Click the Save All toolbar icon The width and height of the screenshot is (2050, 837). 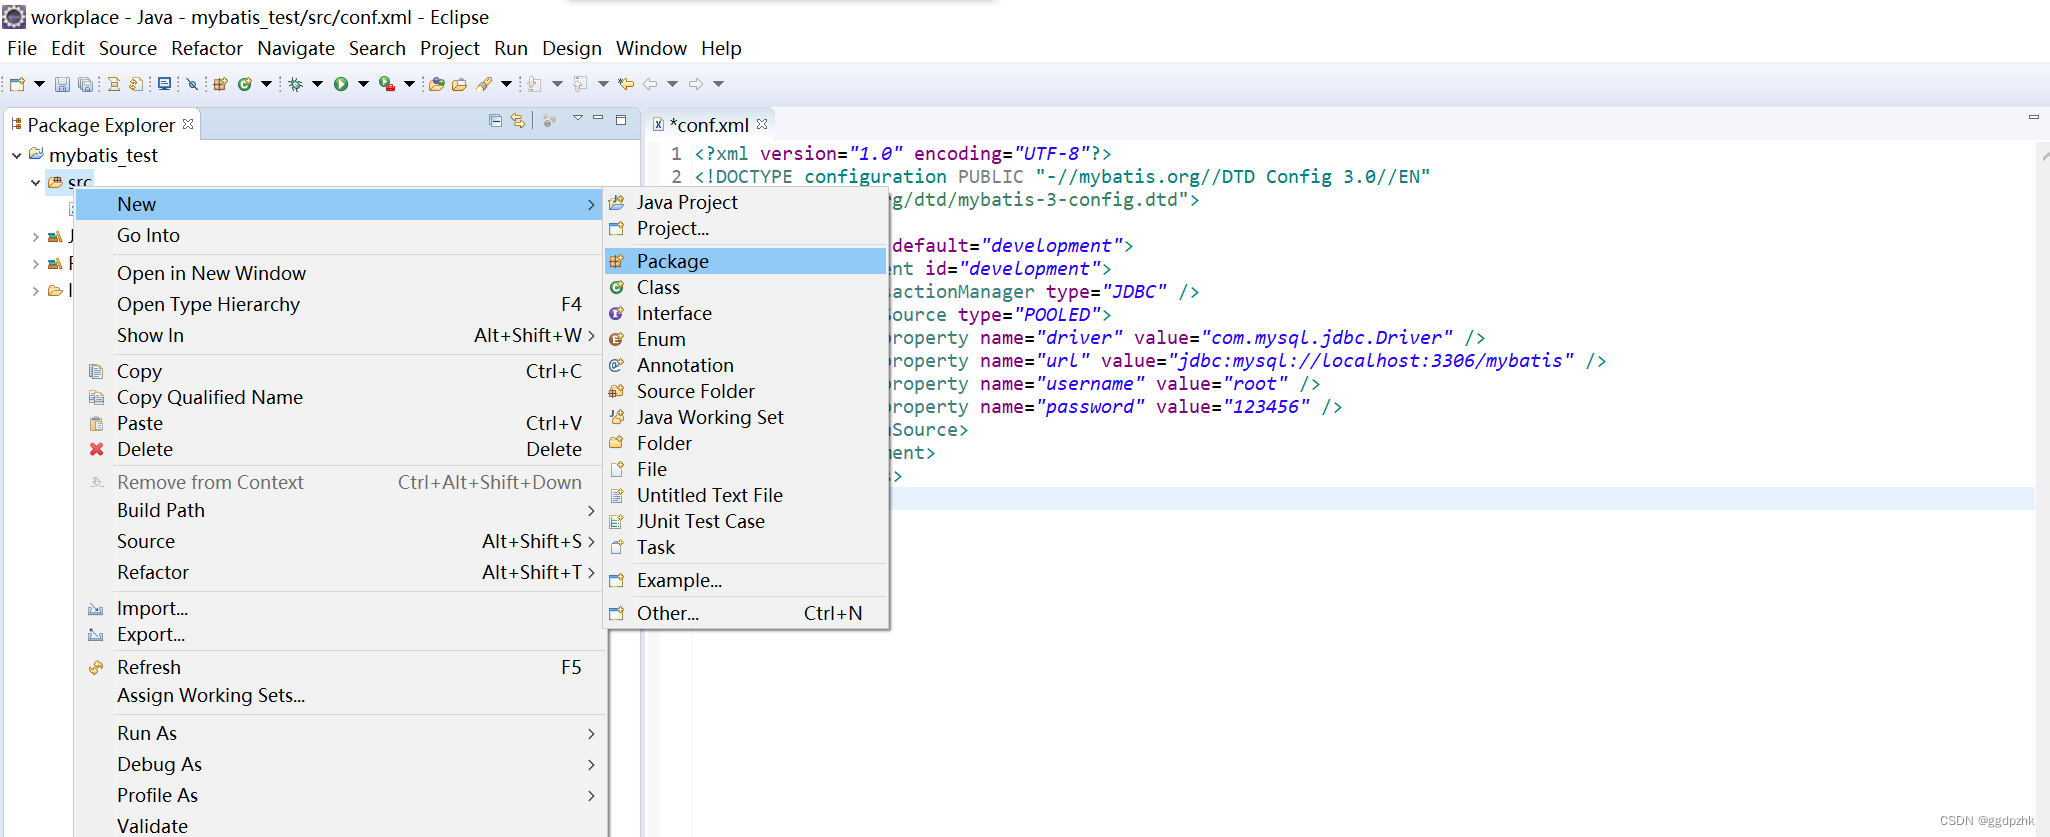[86, 84]
